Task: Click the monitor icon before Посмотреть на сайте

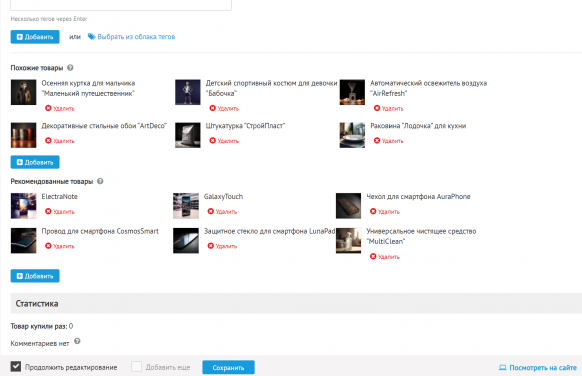Action: [503, 367]
